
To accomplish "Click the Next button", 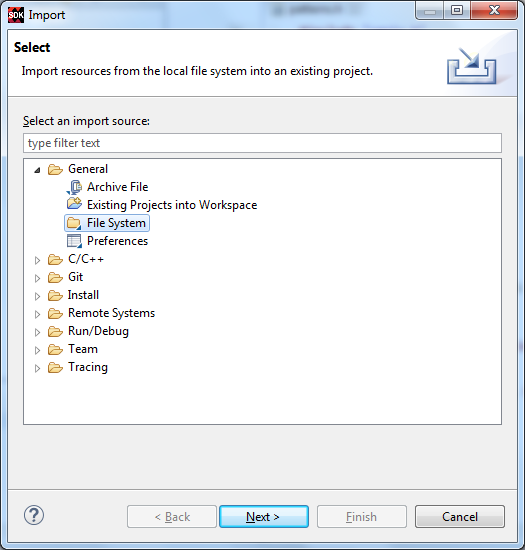I will pyautogui.click(x=264, y=516).
